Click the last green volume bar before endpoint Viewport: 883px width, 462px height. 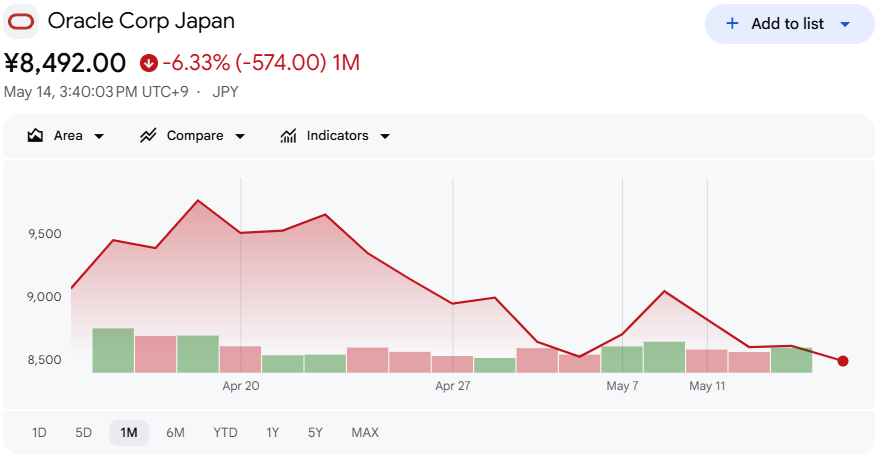(x=791, y=361)
